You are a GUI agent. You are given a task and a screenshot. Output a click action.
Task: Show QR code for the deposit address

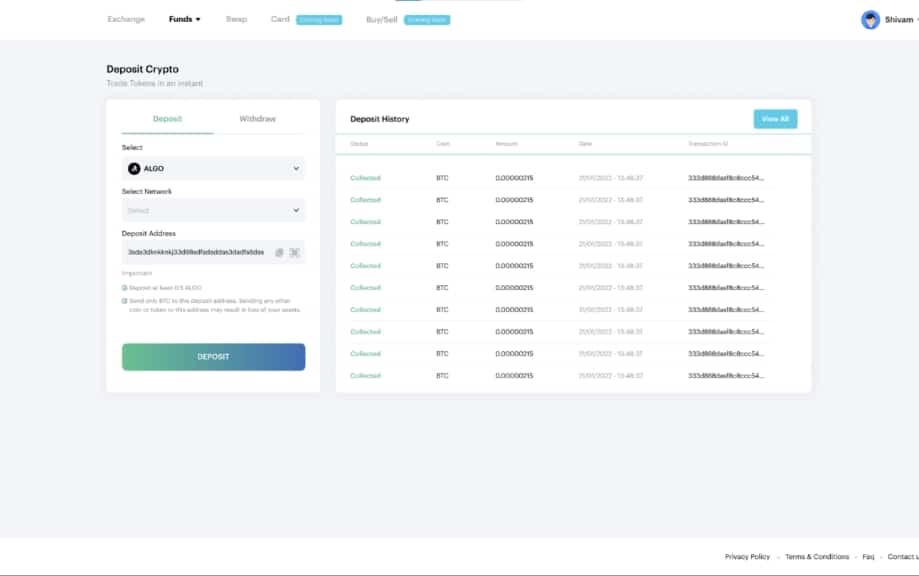point(294,252)
